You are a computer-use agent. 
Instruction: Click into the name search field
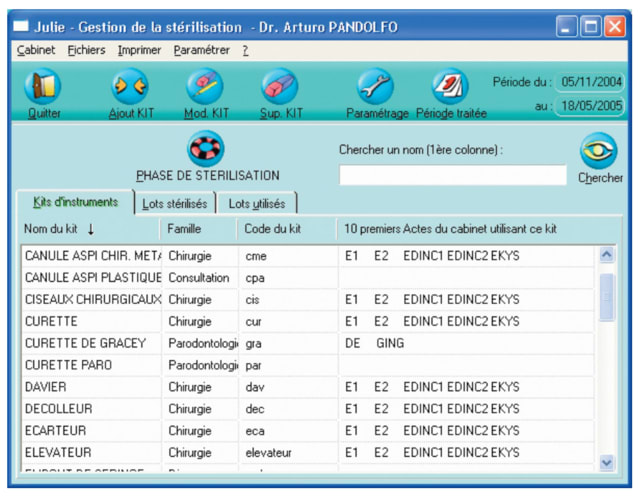(x=452, y=176)
